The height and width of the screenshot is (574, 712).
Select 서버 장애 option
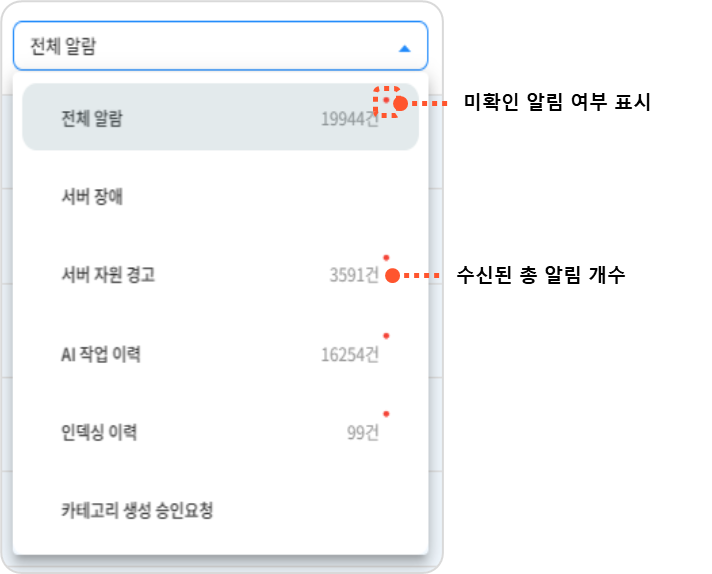pos(220,197)
